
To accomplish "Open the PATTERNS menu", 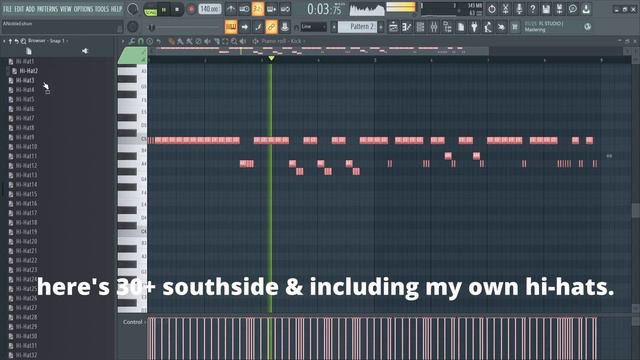I will 47,9.
